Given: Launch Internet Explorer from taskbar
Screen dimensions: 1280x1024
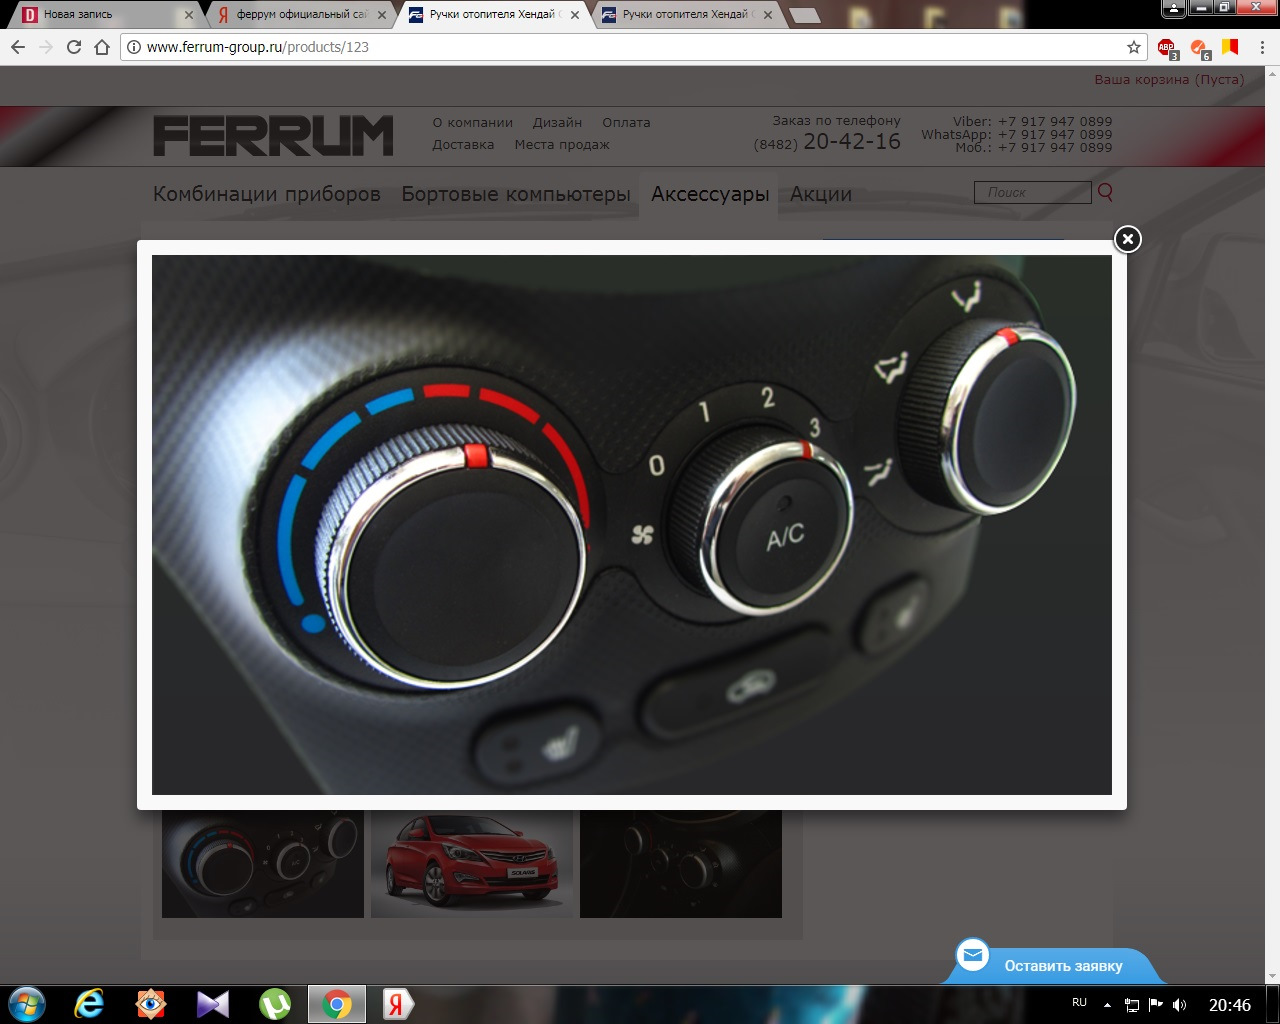Looking at the screenshot, I should pos(89,1004).
